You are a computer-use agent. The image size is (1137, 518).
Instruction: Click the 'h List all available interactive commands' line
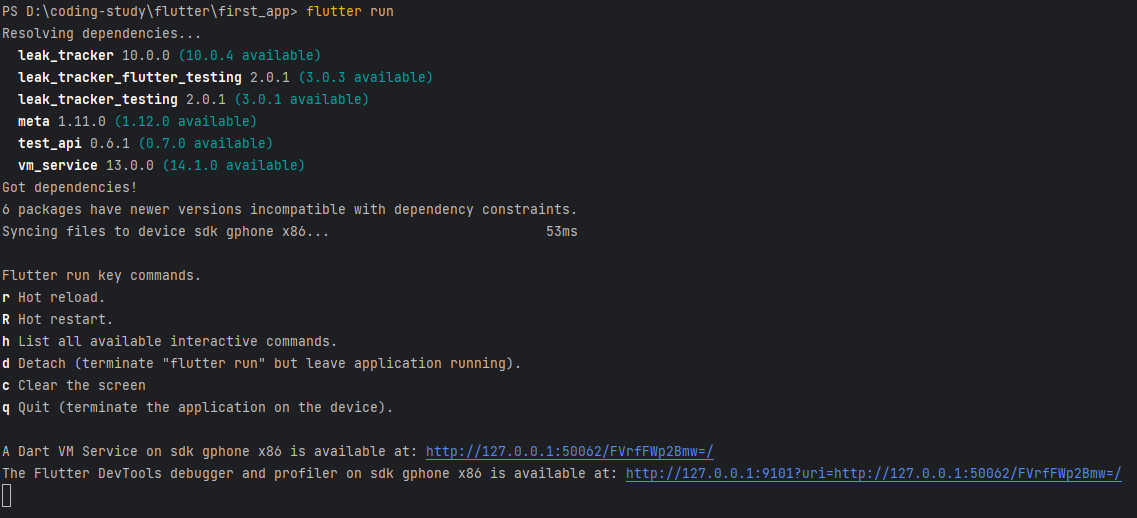click(x=170, y=341)
